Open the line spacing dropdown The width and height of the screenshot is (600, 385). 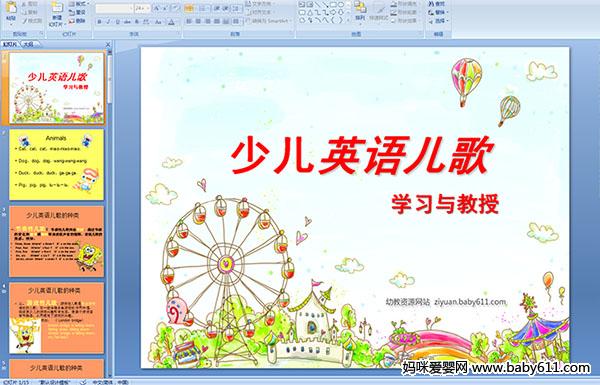coord(237,8)
